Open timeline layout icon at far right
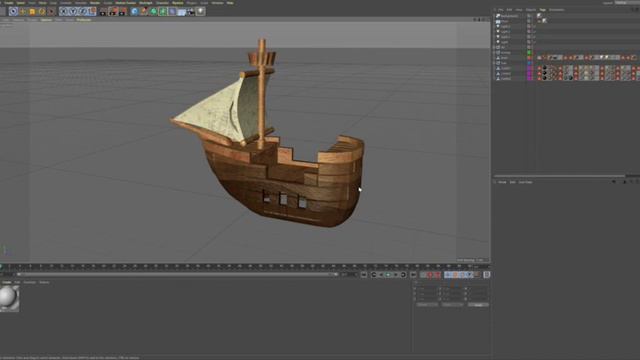 coord(487,275)
